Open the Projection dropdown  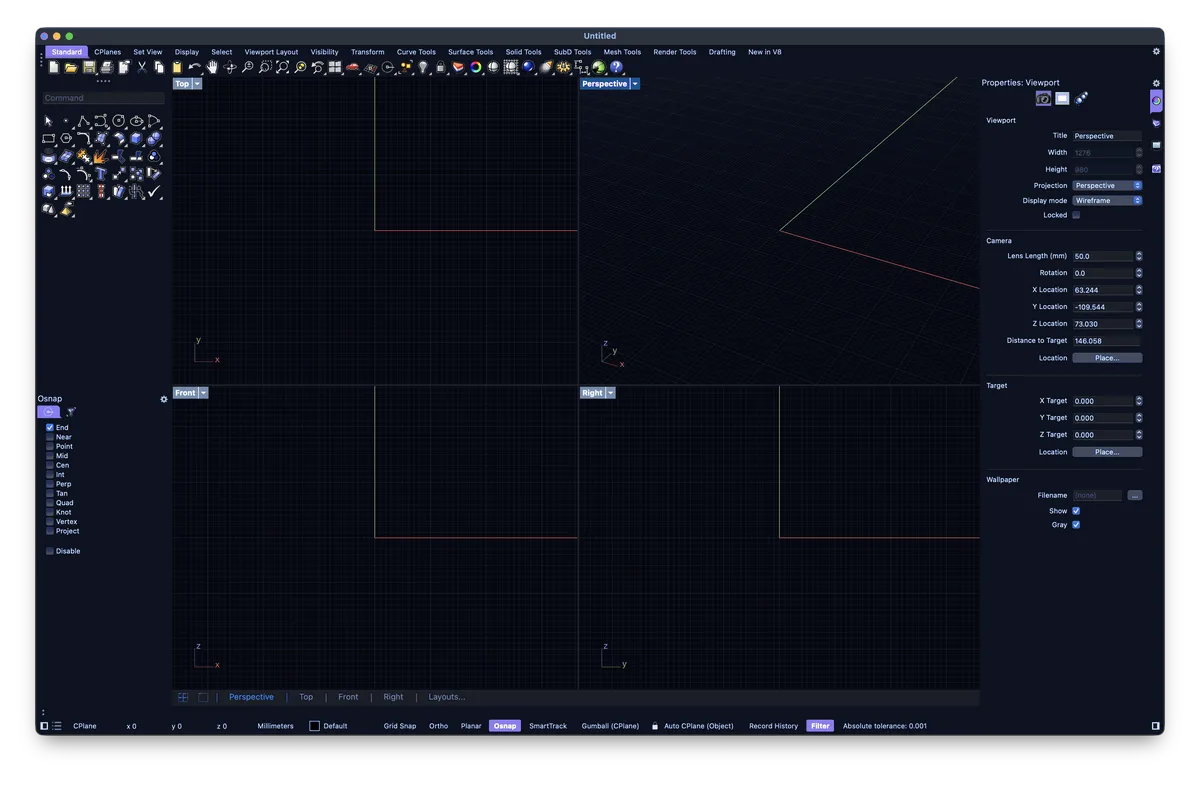pyautogui.click(x=1107, y=186)
